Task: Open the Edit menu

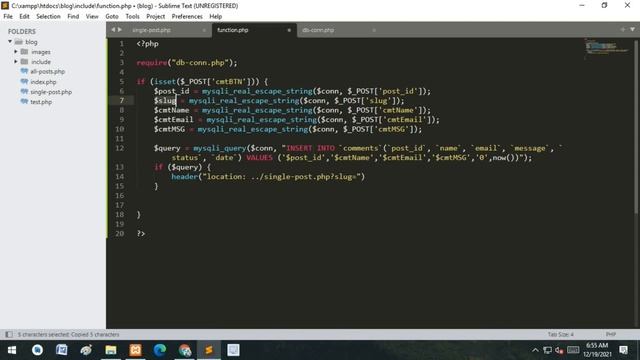Action: [24, 16]
